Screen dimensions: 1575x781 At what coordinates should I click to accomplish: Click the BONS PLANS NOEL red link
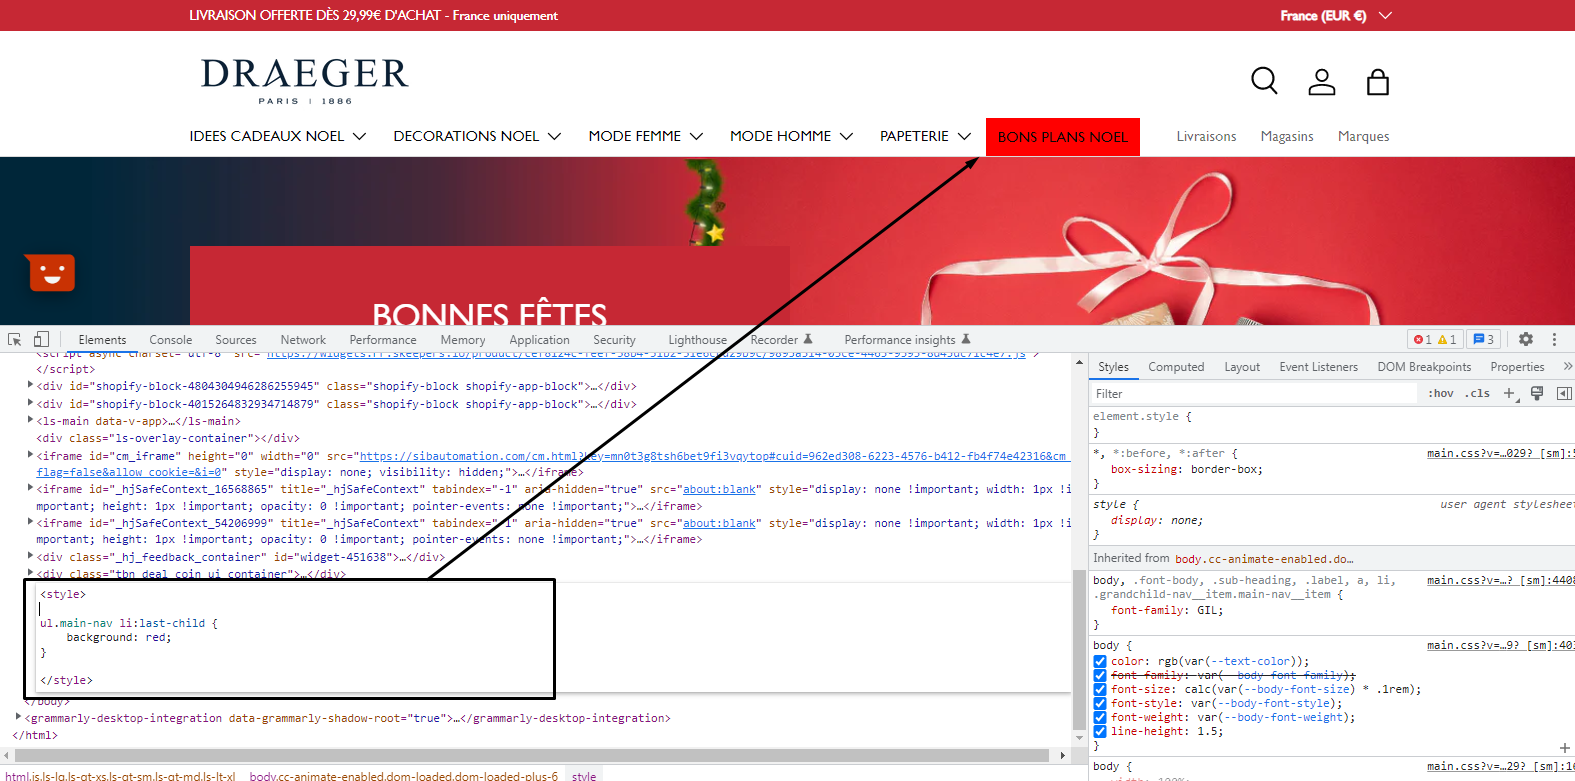1062,137
